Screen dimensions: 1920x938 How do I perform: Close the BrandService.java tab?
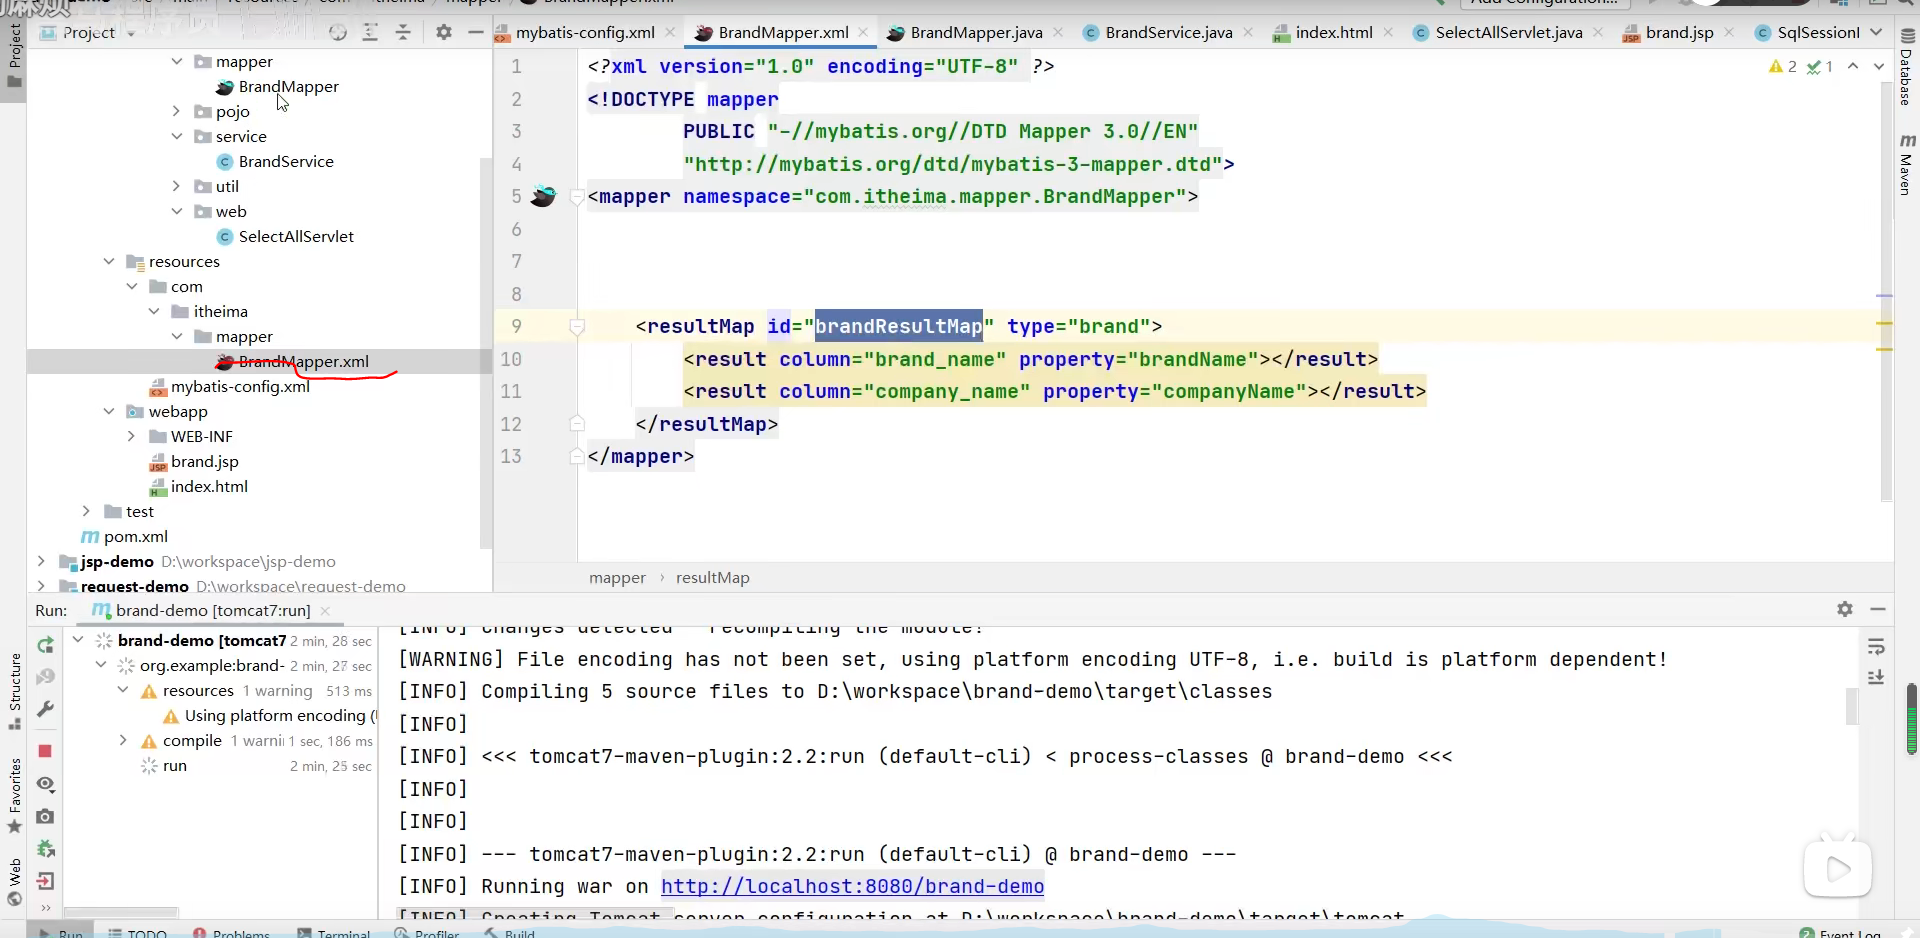pos(1248,33)
